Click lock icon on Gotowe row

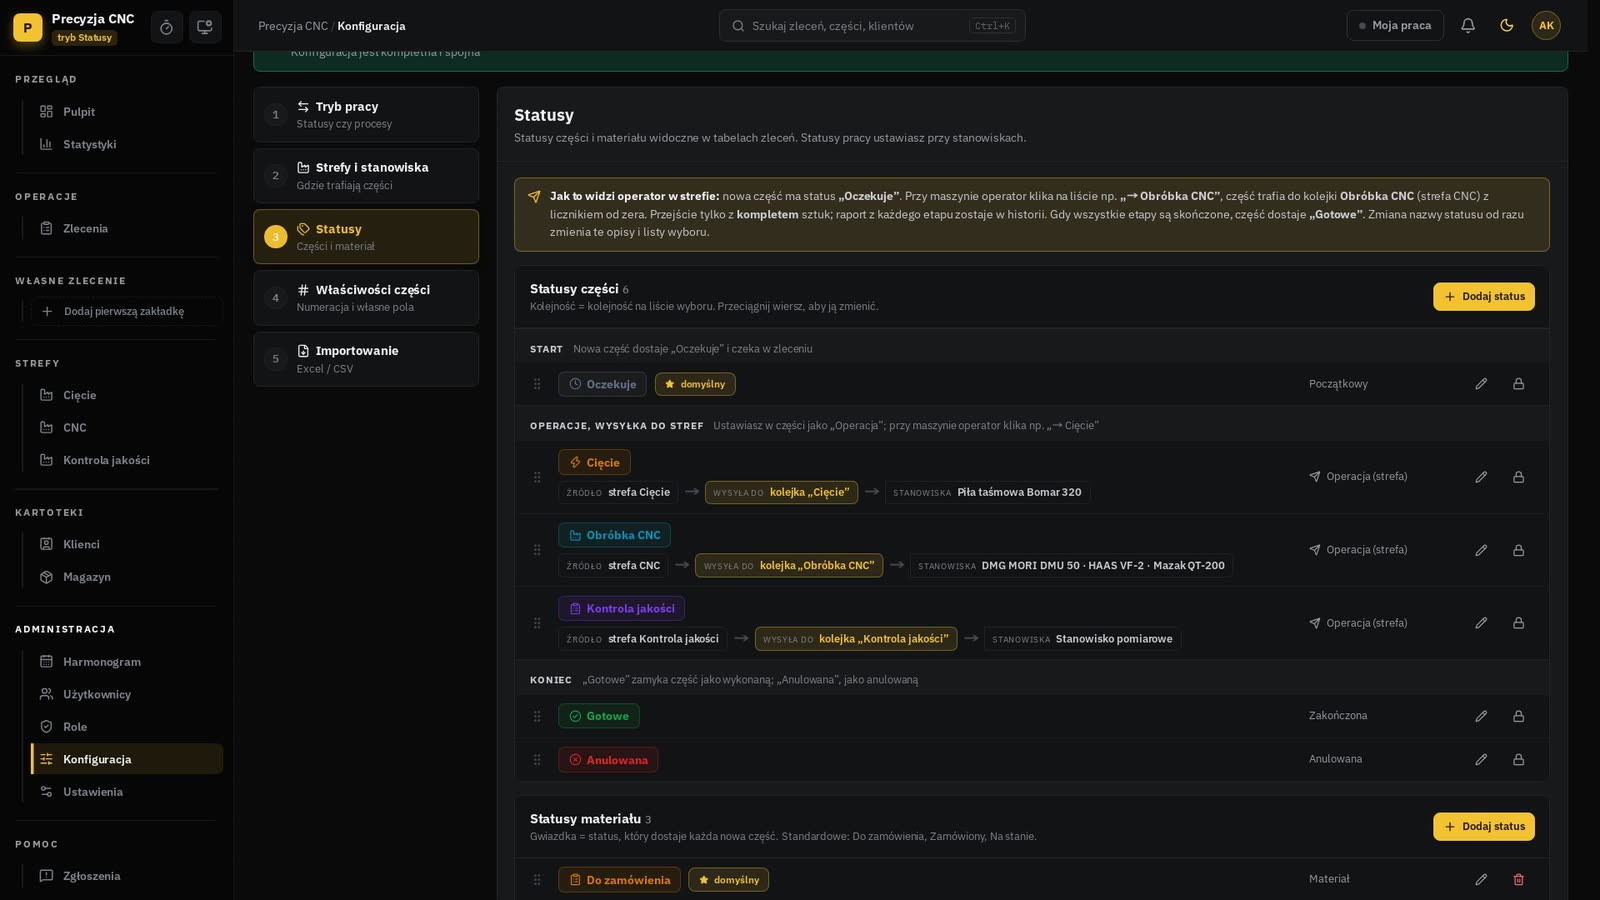click(x=1518, y=716)
